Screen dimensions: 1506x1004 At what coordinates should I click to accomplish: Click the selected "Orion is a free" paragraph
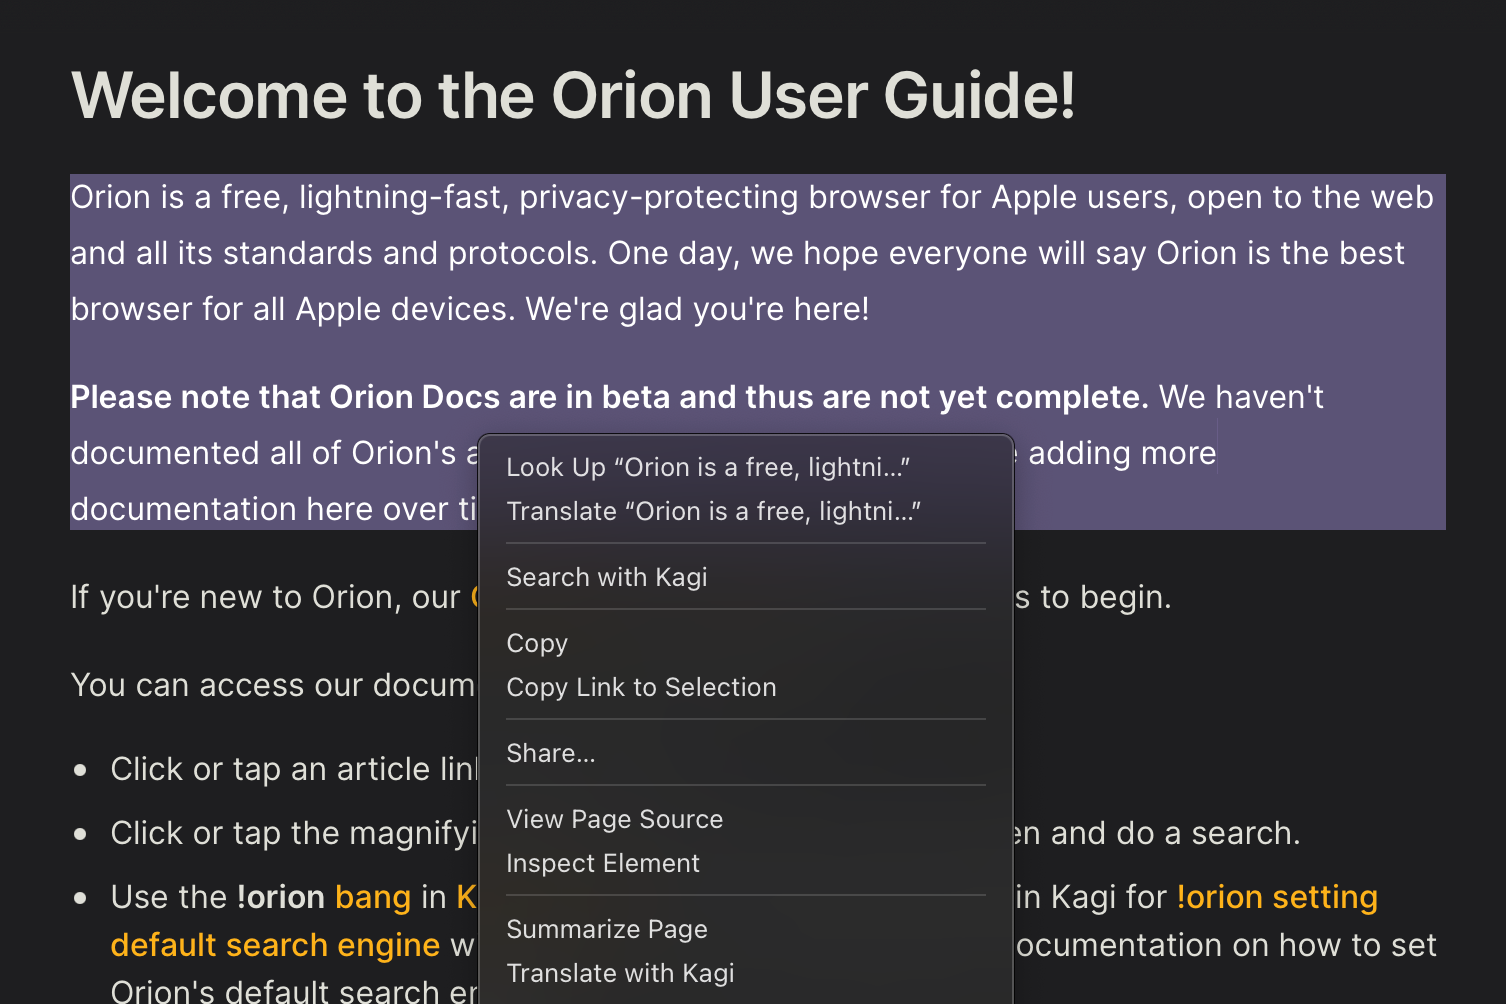[x=751, y=253]
